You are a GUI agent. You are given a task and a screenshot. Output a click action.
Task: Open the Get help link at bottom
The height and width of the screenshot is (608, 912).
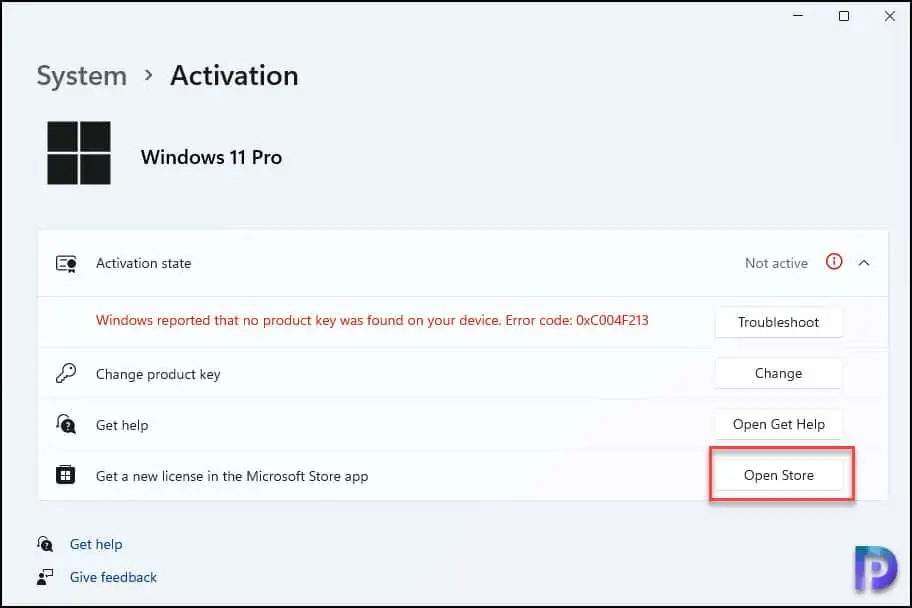point(96,544)
